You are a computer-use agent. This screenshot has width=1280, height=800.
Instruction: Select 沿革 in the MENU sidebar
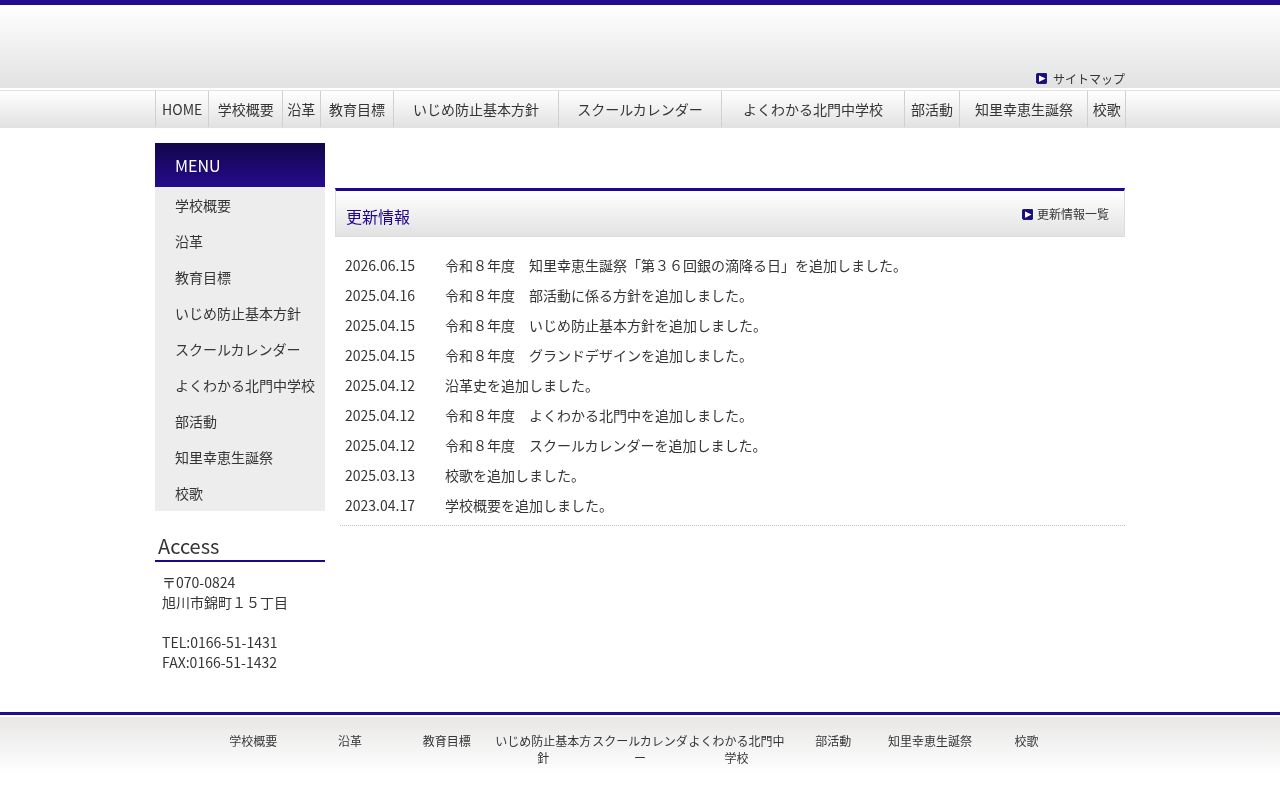[x=240, y=242]
